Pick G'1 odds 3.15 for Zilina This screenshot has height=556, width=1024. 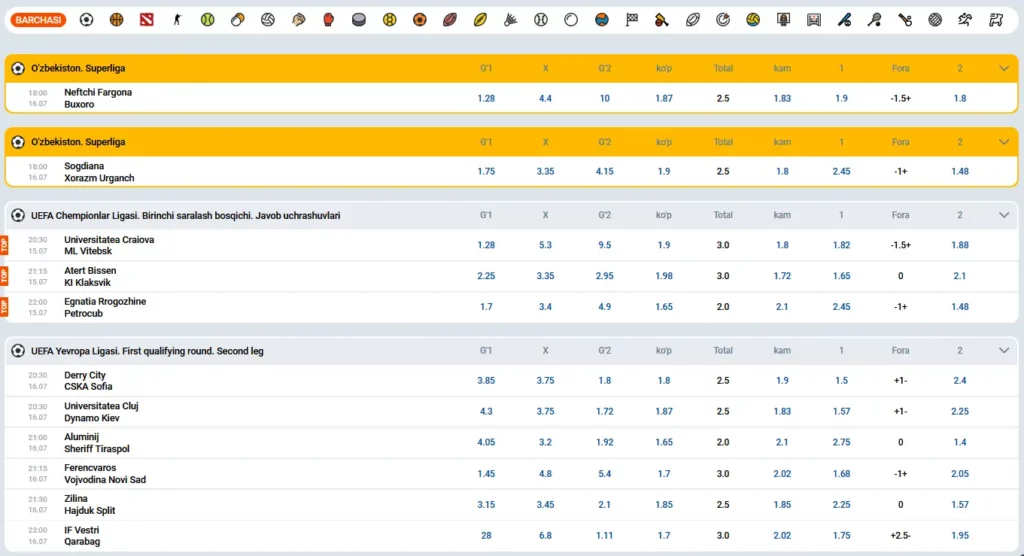click(486, 504)
